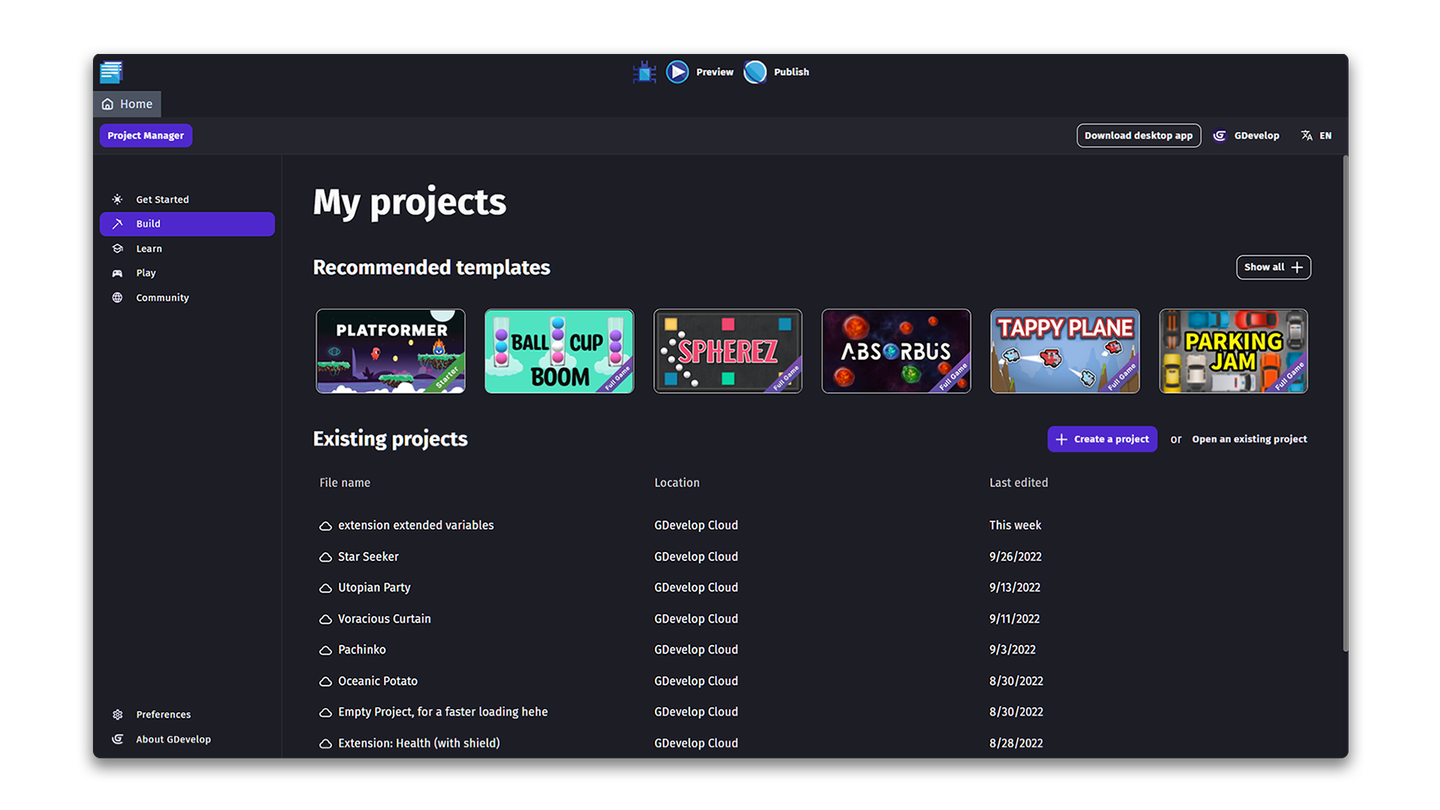The width and height of the screenshot is (1440, 810).
Task: Click Open an existing project
Action: [1249, 439]
